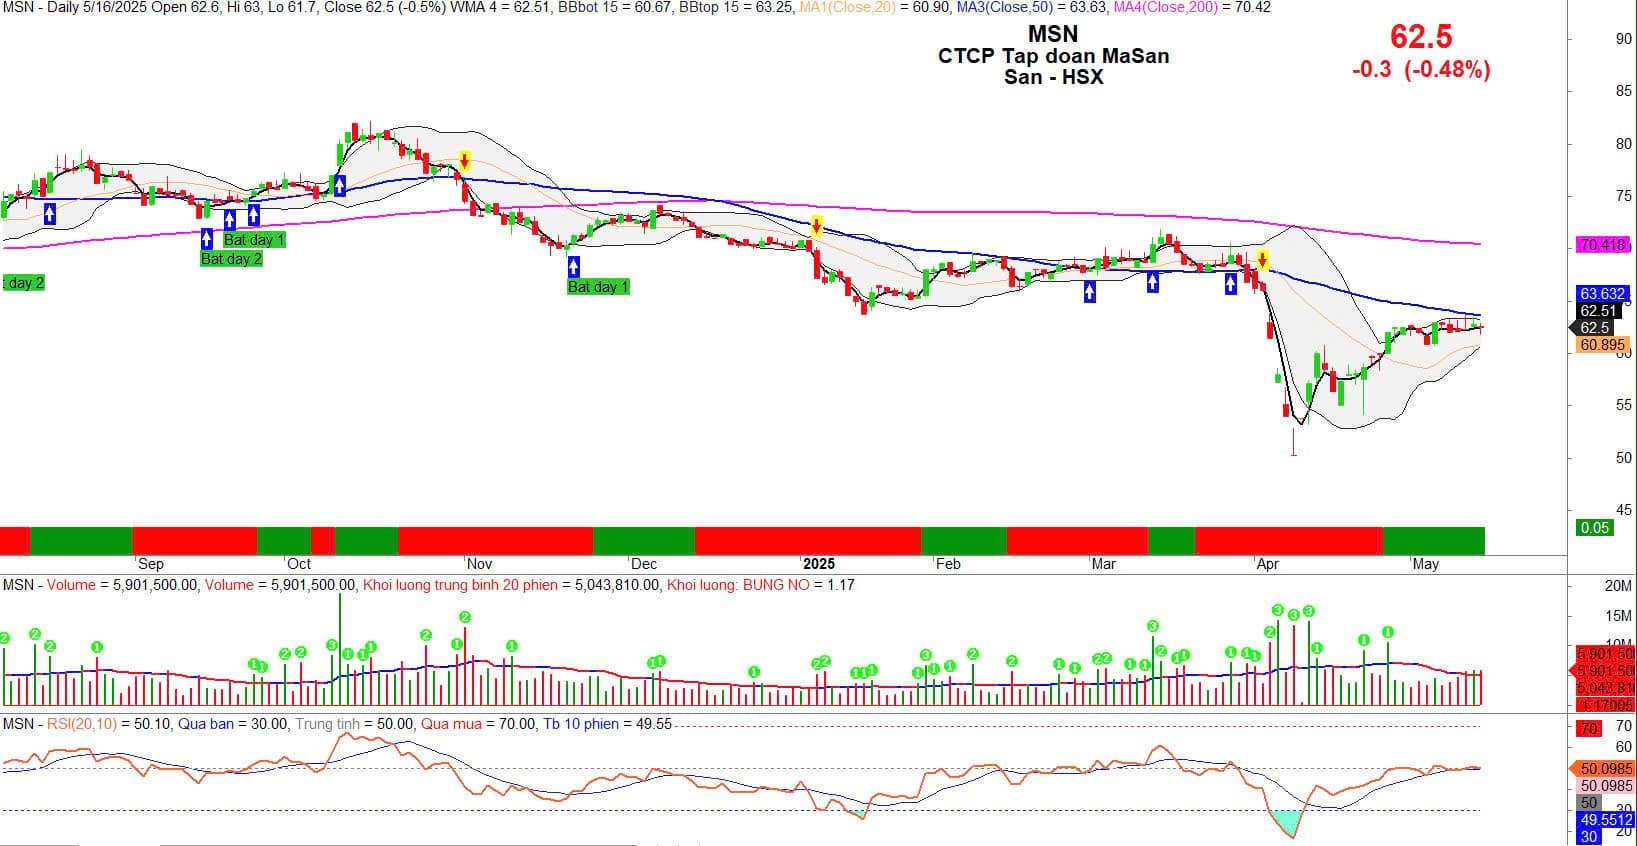This screenshot has width=1637, height=846.
Task: Click the black 62.51 price tag
Action: (1598, 311)
